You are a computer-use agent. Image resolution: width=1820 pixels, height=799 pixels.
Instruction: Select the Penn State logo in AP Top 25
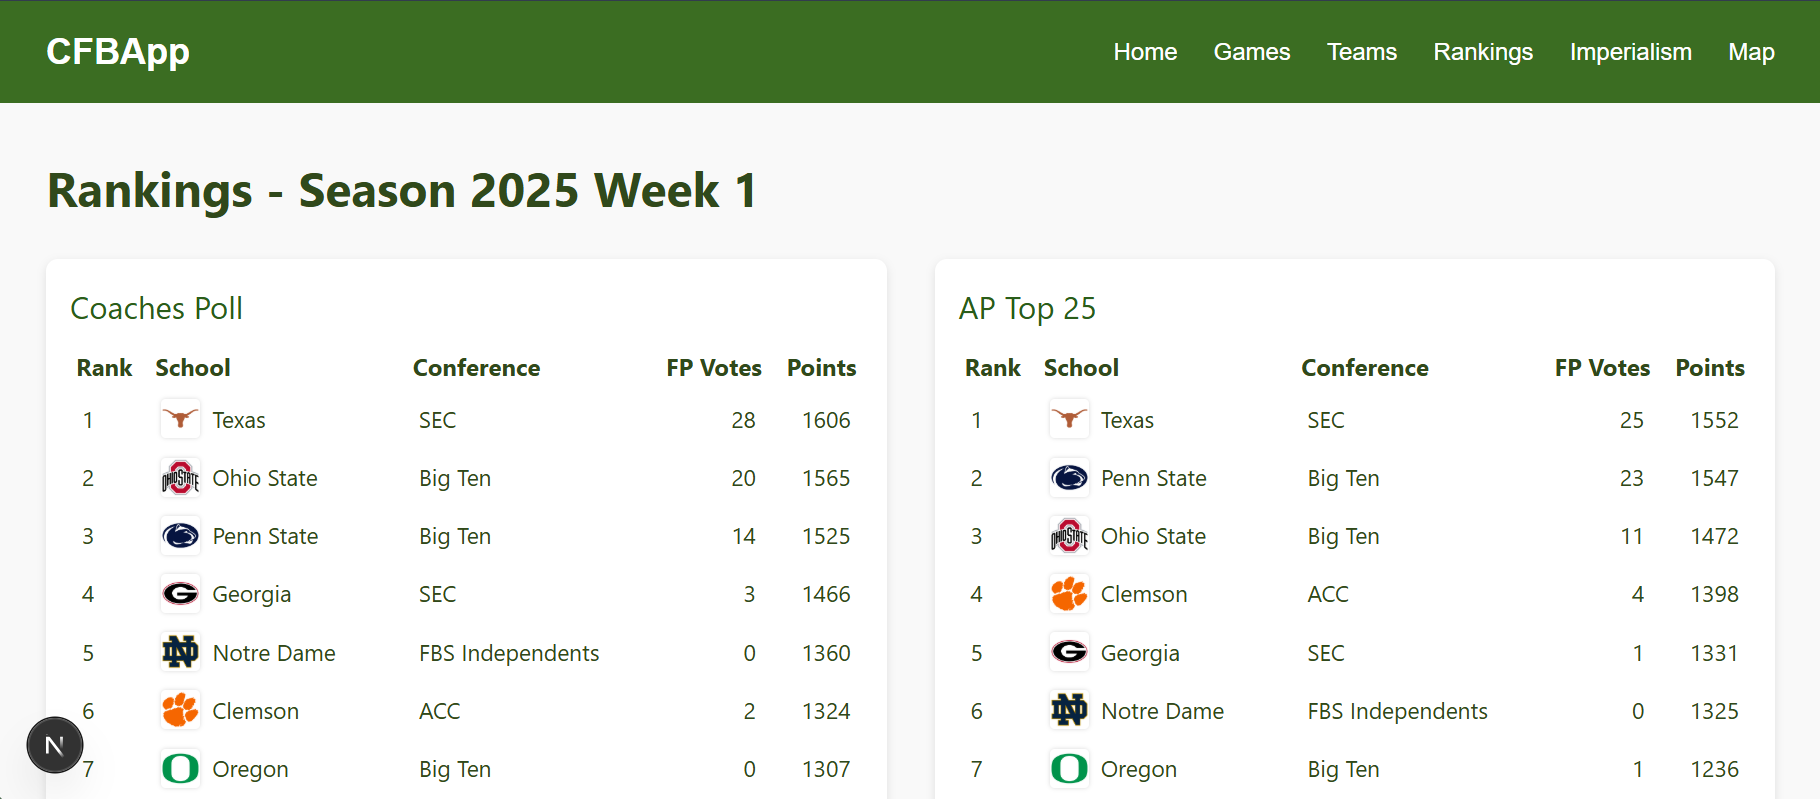pyautogui.click(x=1068, y=477)
